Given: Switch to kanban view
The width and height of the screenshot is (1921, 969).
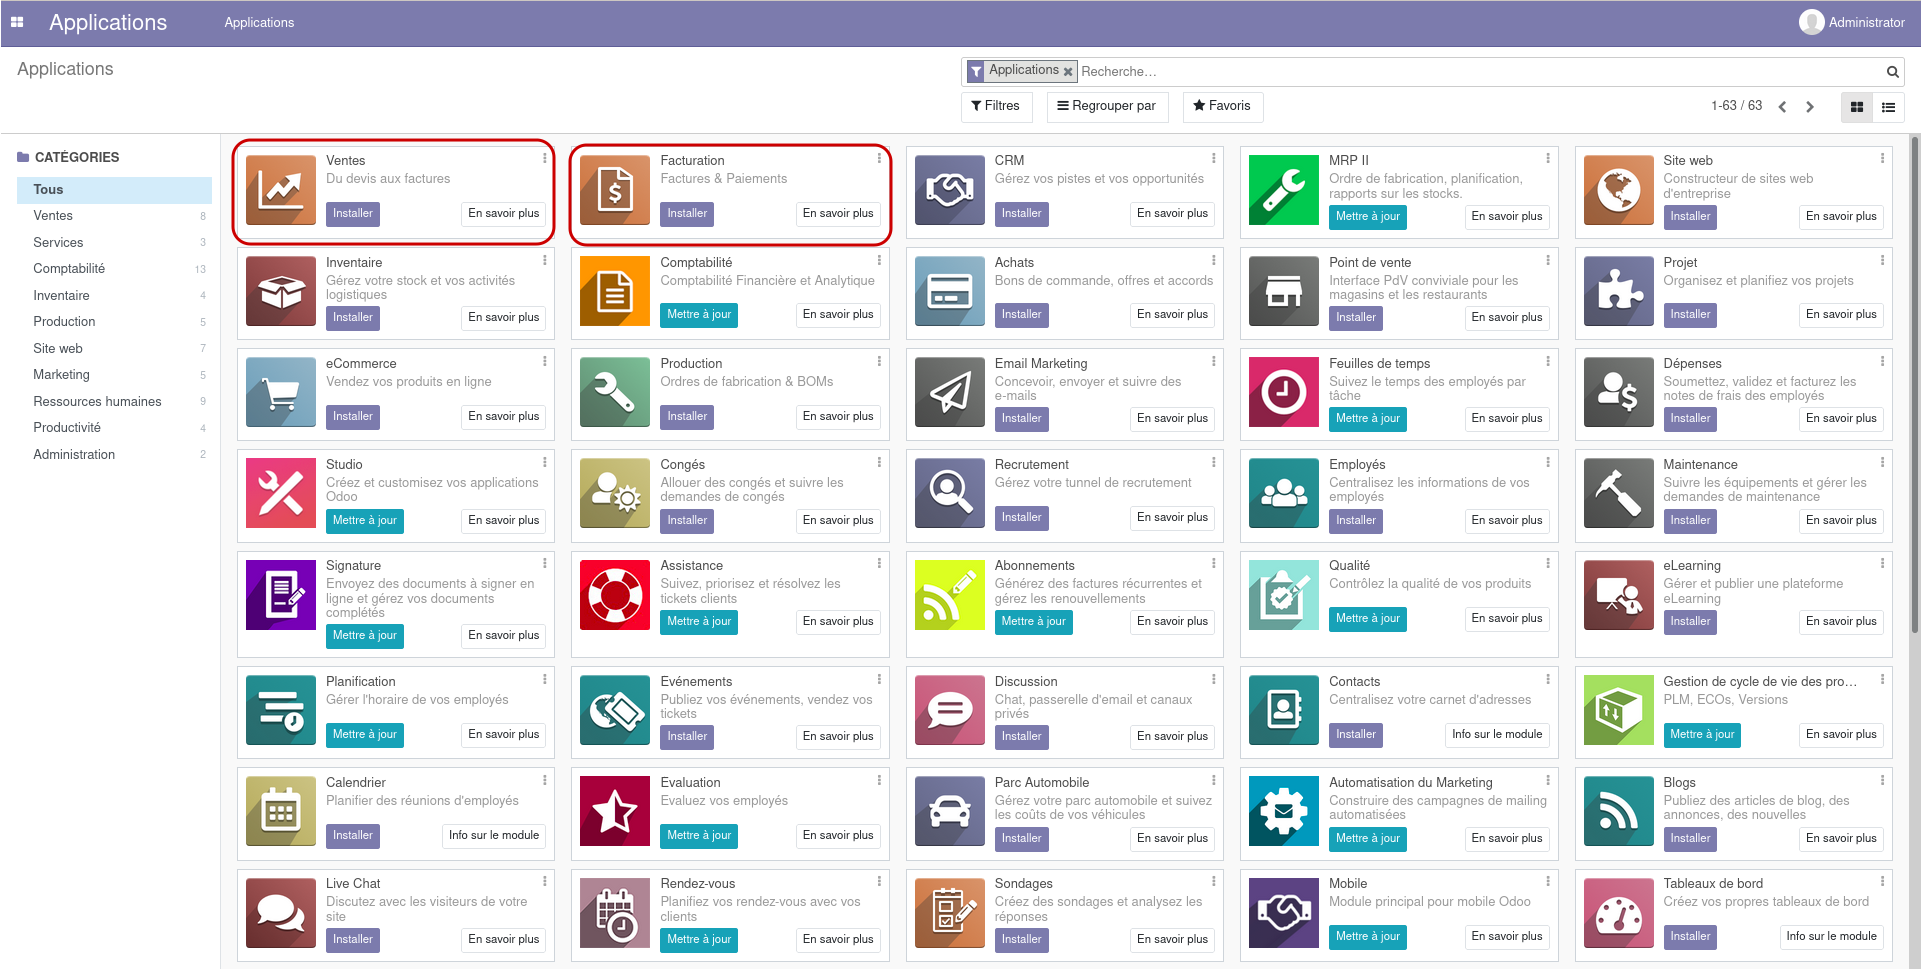Looking at the screenshot, I should pos(1857,107).
